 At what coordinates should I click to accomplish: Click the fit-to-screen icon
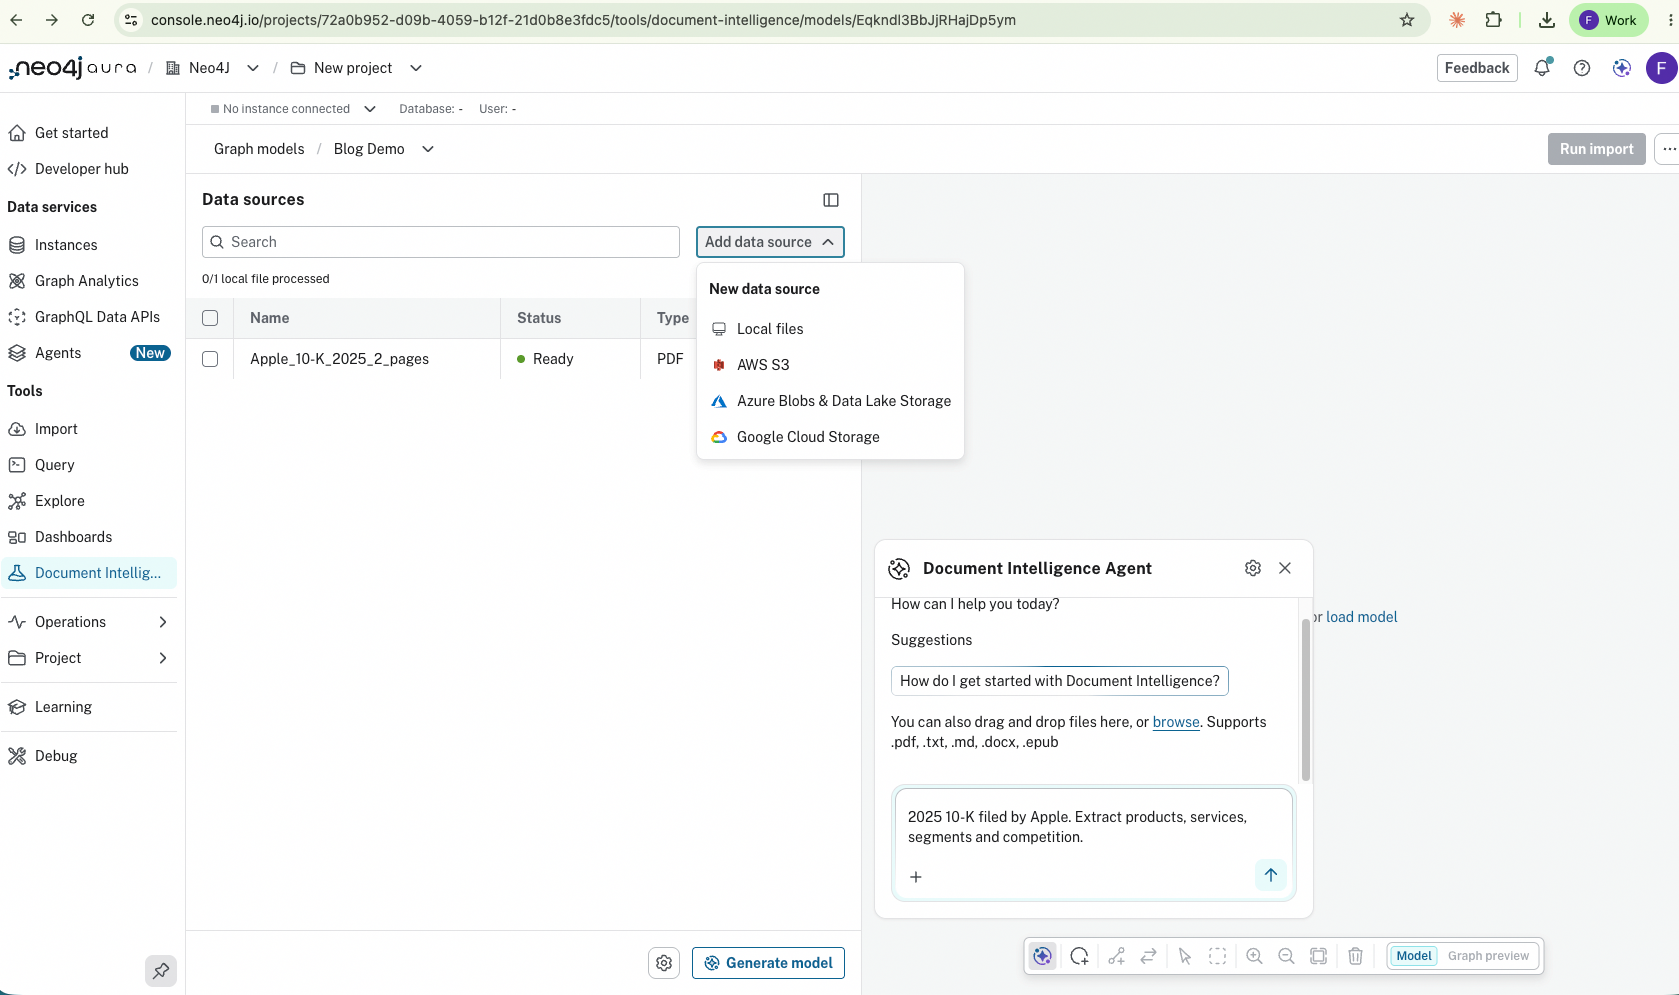1319,956
